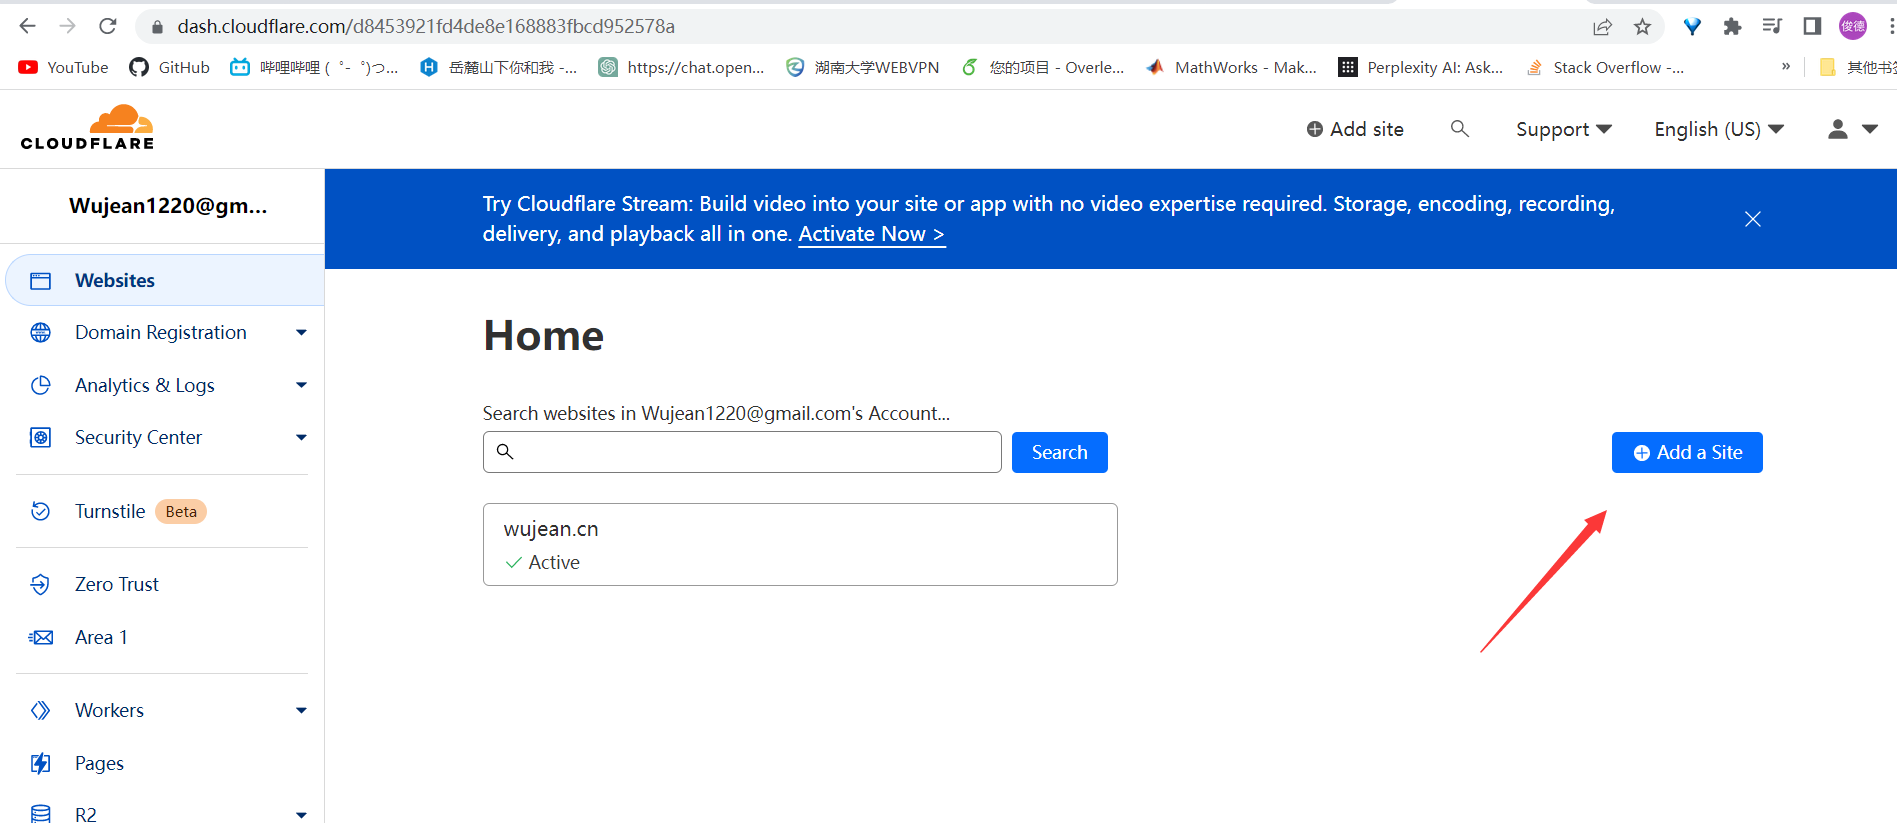
Task: Open the Perplexity AI bookmark
Action: pyautogui.click(x=1421, y=67)
